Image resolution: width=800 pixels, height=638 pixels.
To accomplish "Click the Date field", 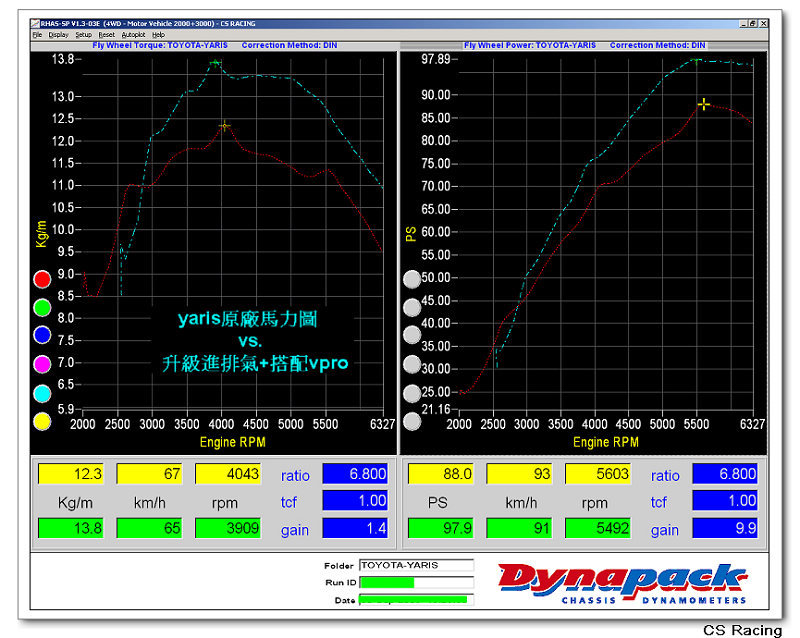I will click(416, 600).
